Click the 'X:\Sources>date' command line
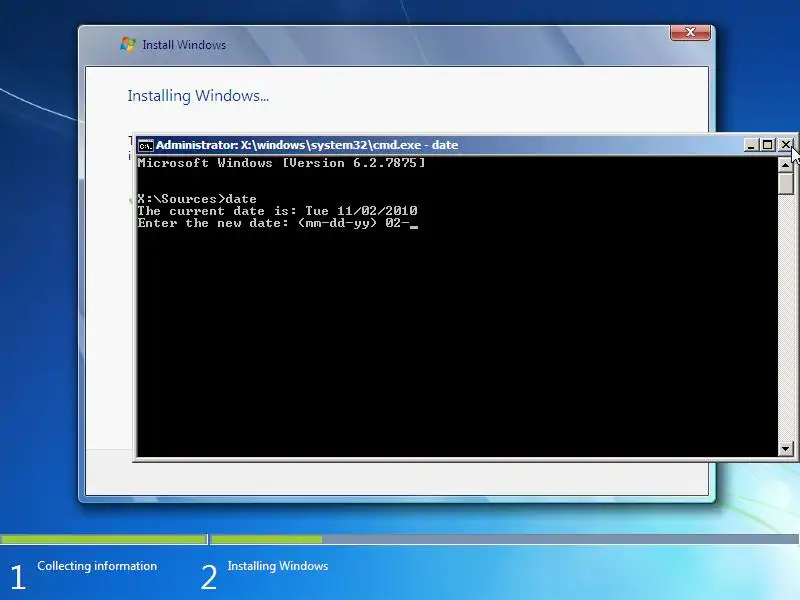Image resolution: width=800 pixels, height=600 pixels. (x=197, y=199)
